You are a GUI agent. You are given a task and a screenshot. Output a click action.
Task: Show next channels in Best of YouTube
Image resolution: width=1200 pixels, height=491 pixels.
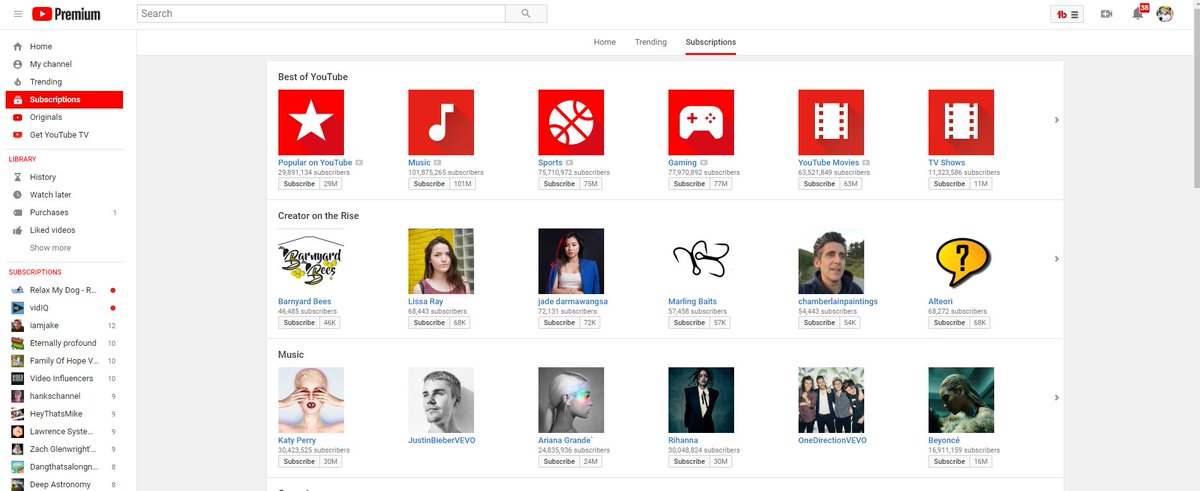point(1057,120)
